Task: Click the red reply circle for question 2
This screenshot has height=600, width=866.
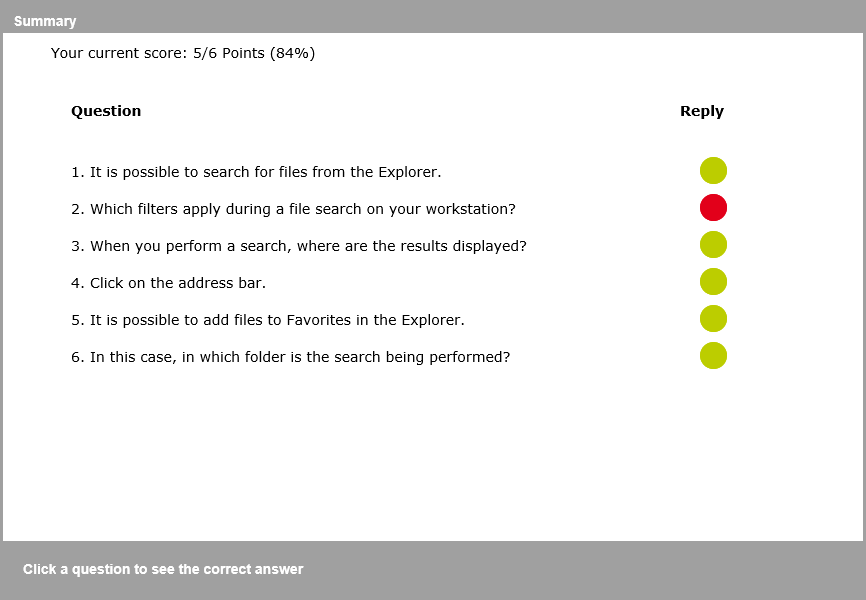Action: [x=713, y=208]
